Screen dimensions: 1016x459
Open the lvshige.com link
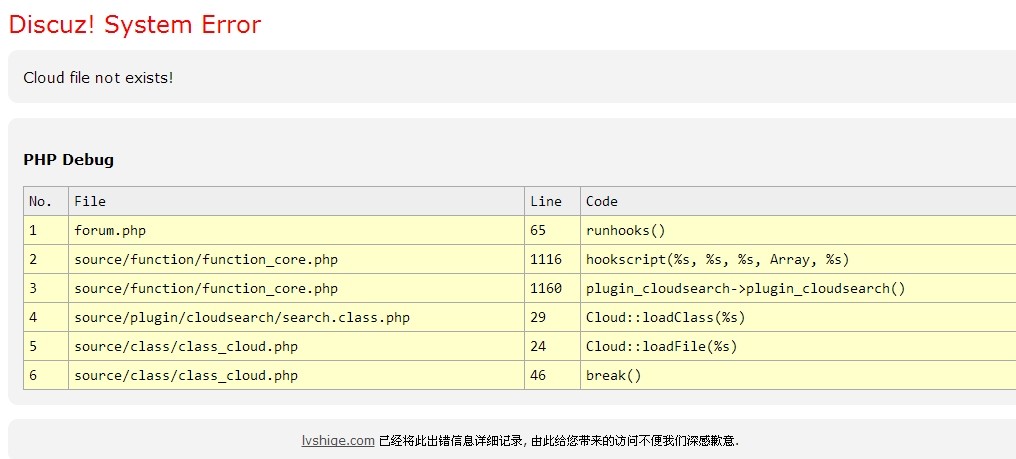tap(338, 440)
